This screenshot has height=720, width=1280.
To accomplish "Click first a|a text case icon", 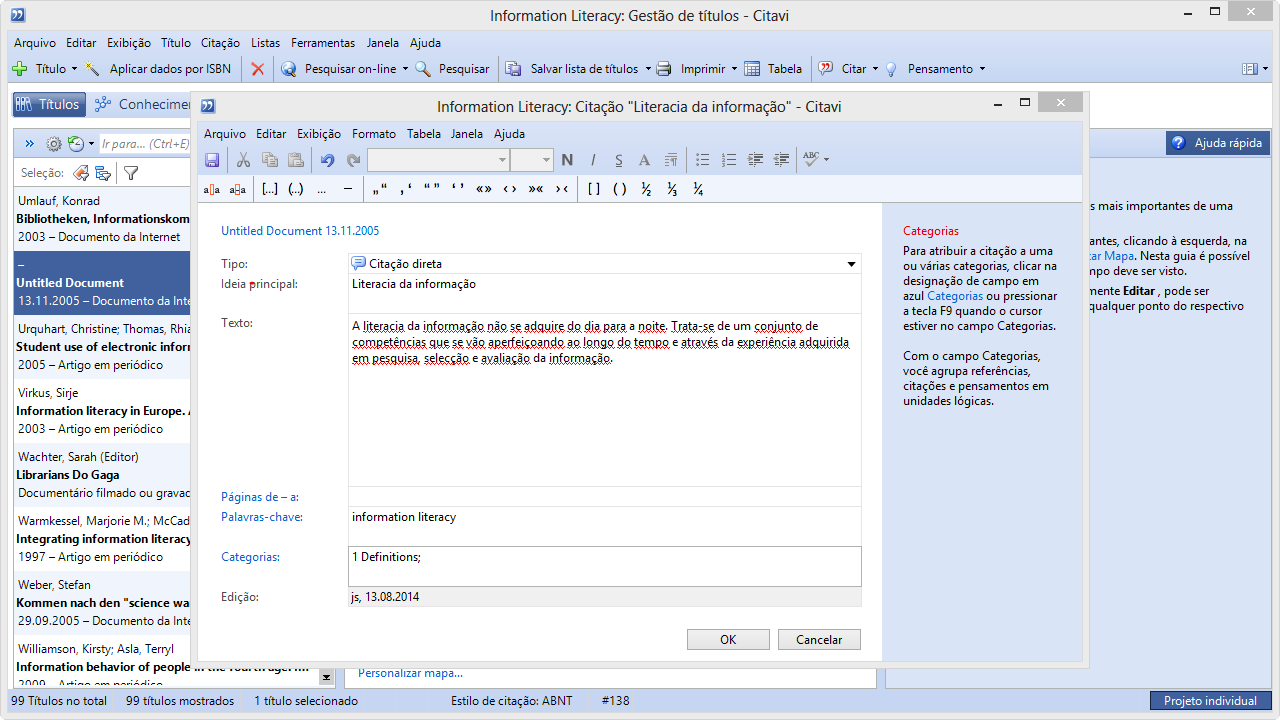I will coord(212,189).
